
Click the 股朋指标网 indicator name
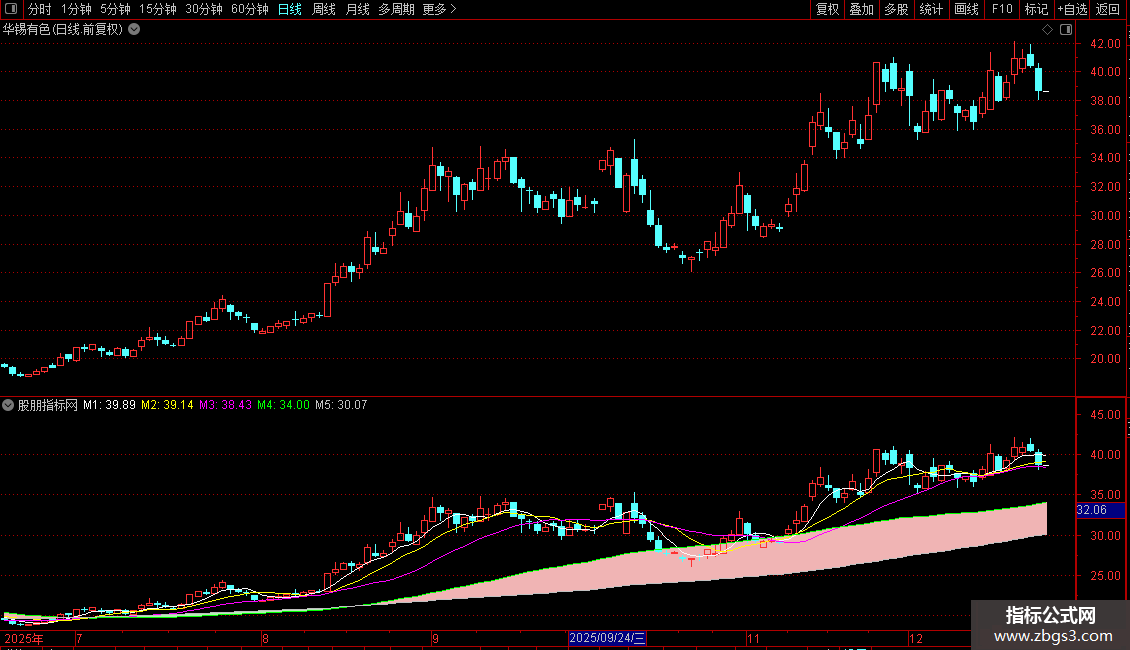[48, 405]
